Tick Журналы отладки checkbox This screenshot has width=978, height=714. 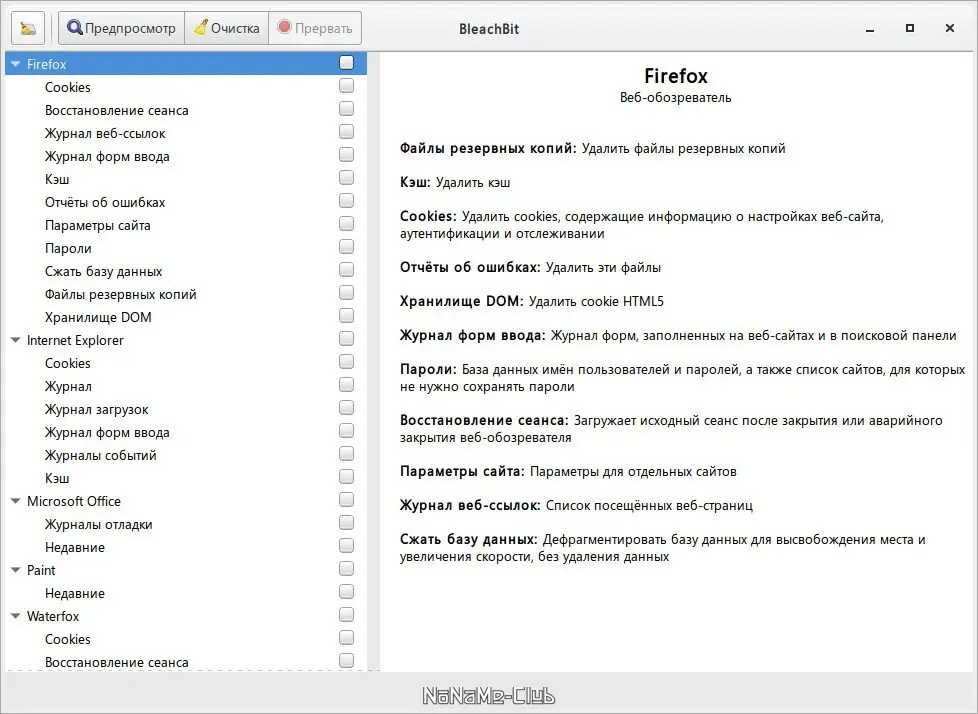346,523
